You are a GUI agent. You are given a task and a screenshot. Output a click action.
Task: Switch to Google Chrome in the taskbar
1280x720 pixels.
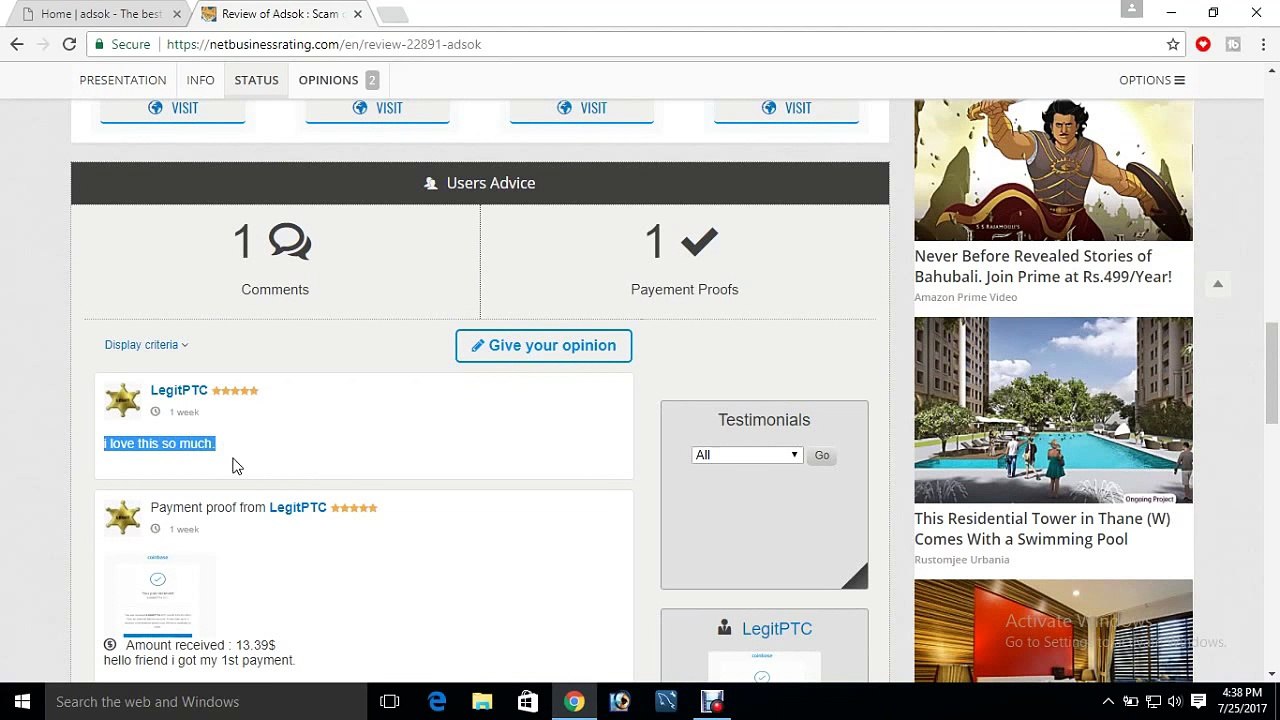(x=574, y=702)
